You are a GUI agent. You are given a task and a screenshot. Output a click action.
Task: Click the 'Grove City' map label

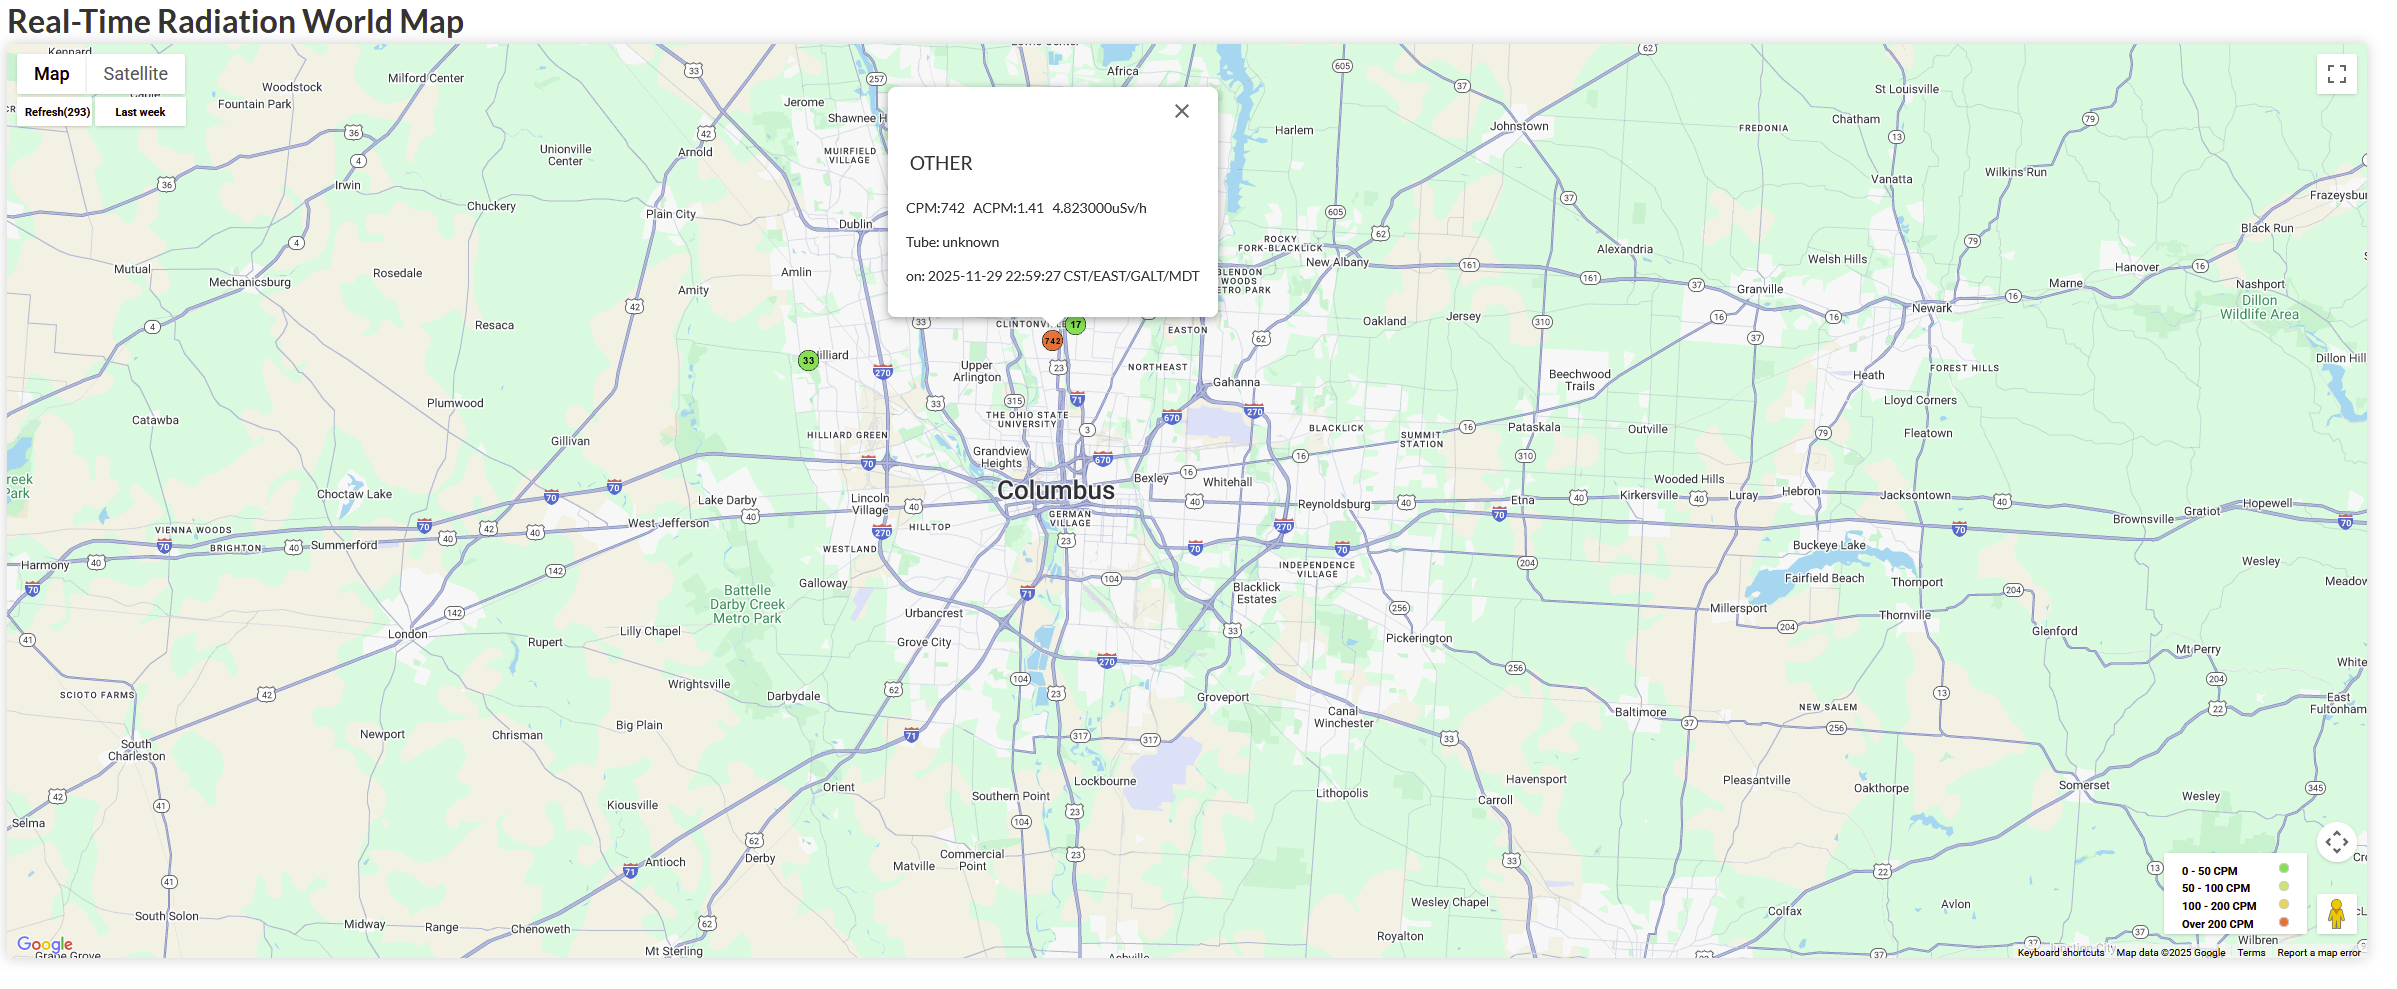click(x=924, y=642)
